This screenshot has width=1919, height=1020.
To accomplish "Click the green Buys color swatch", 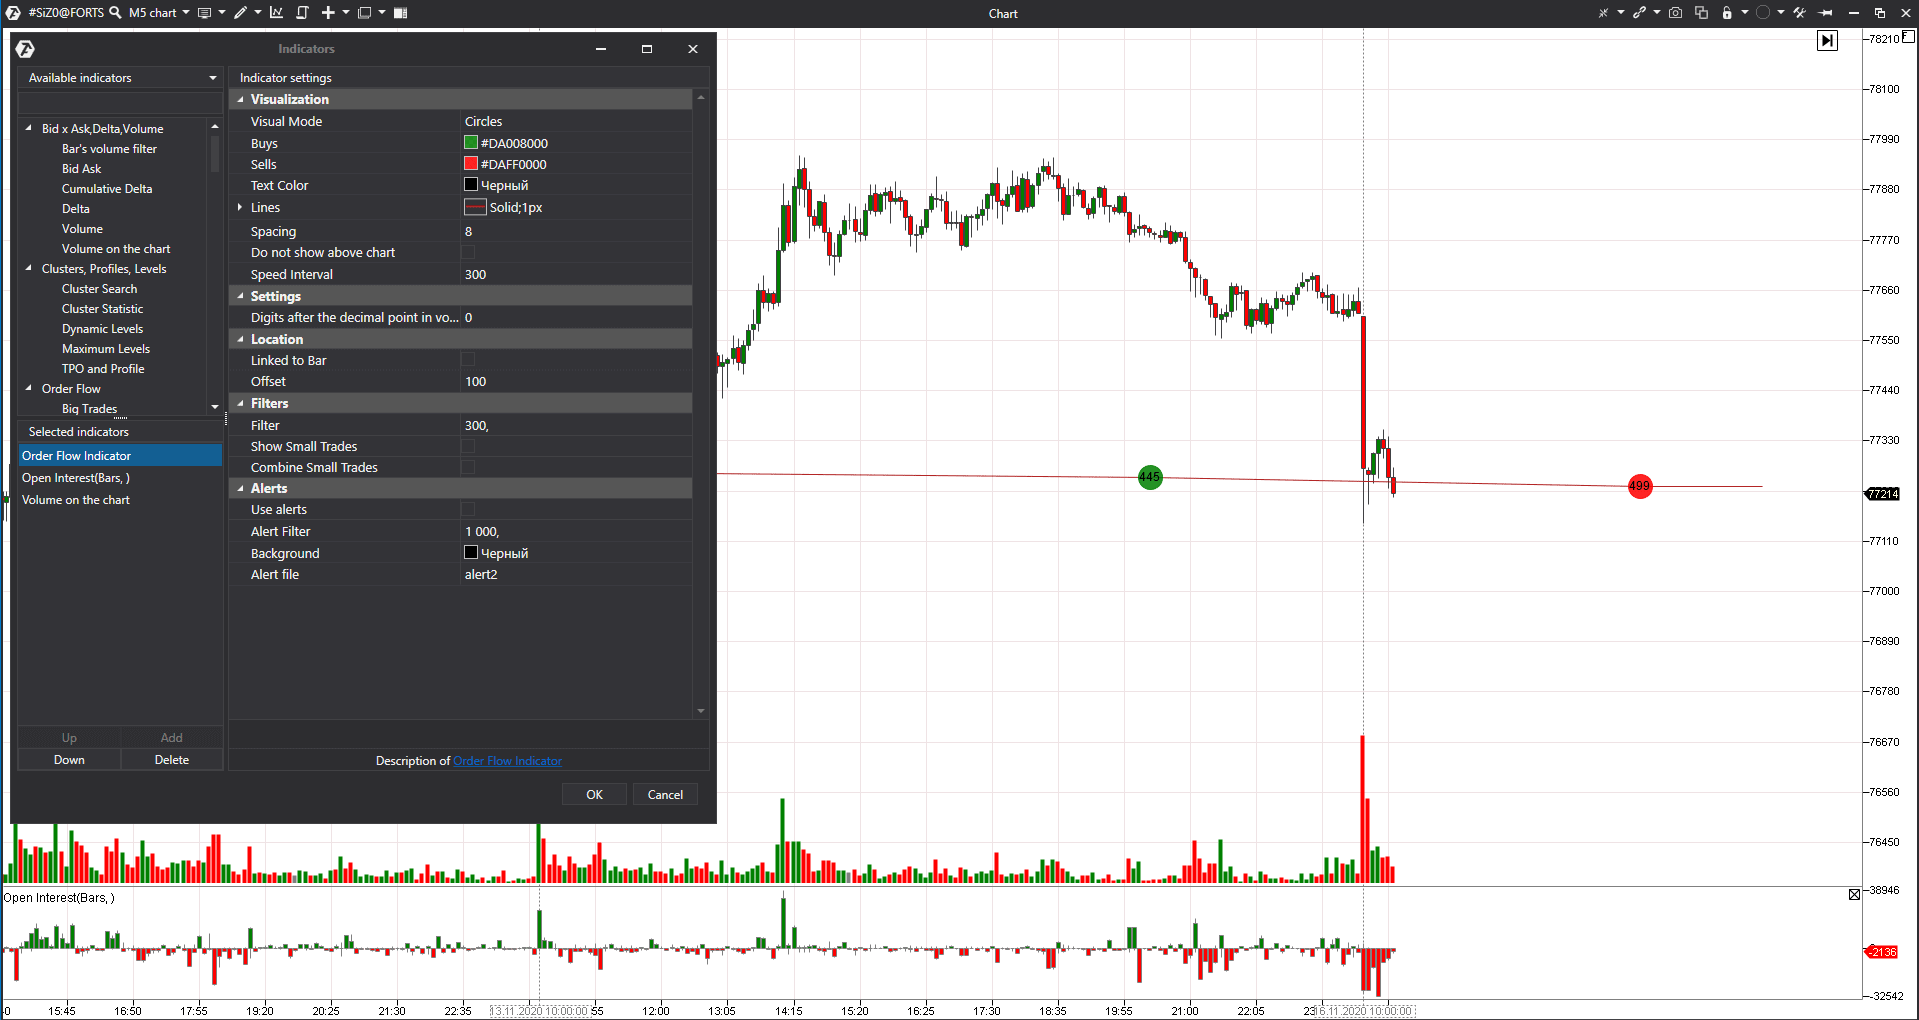I will (x=471, y=143).
